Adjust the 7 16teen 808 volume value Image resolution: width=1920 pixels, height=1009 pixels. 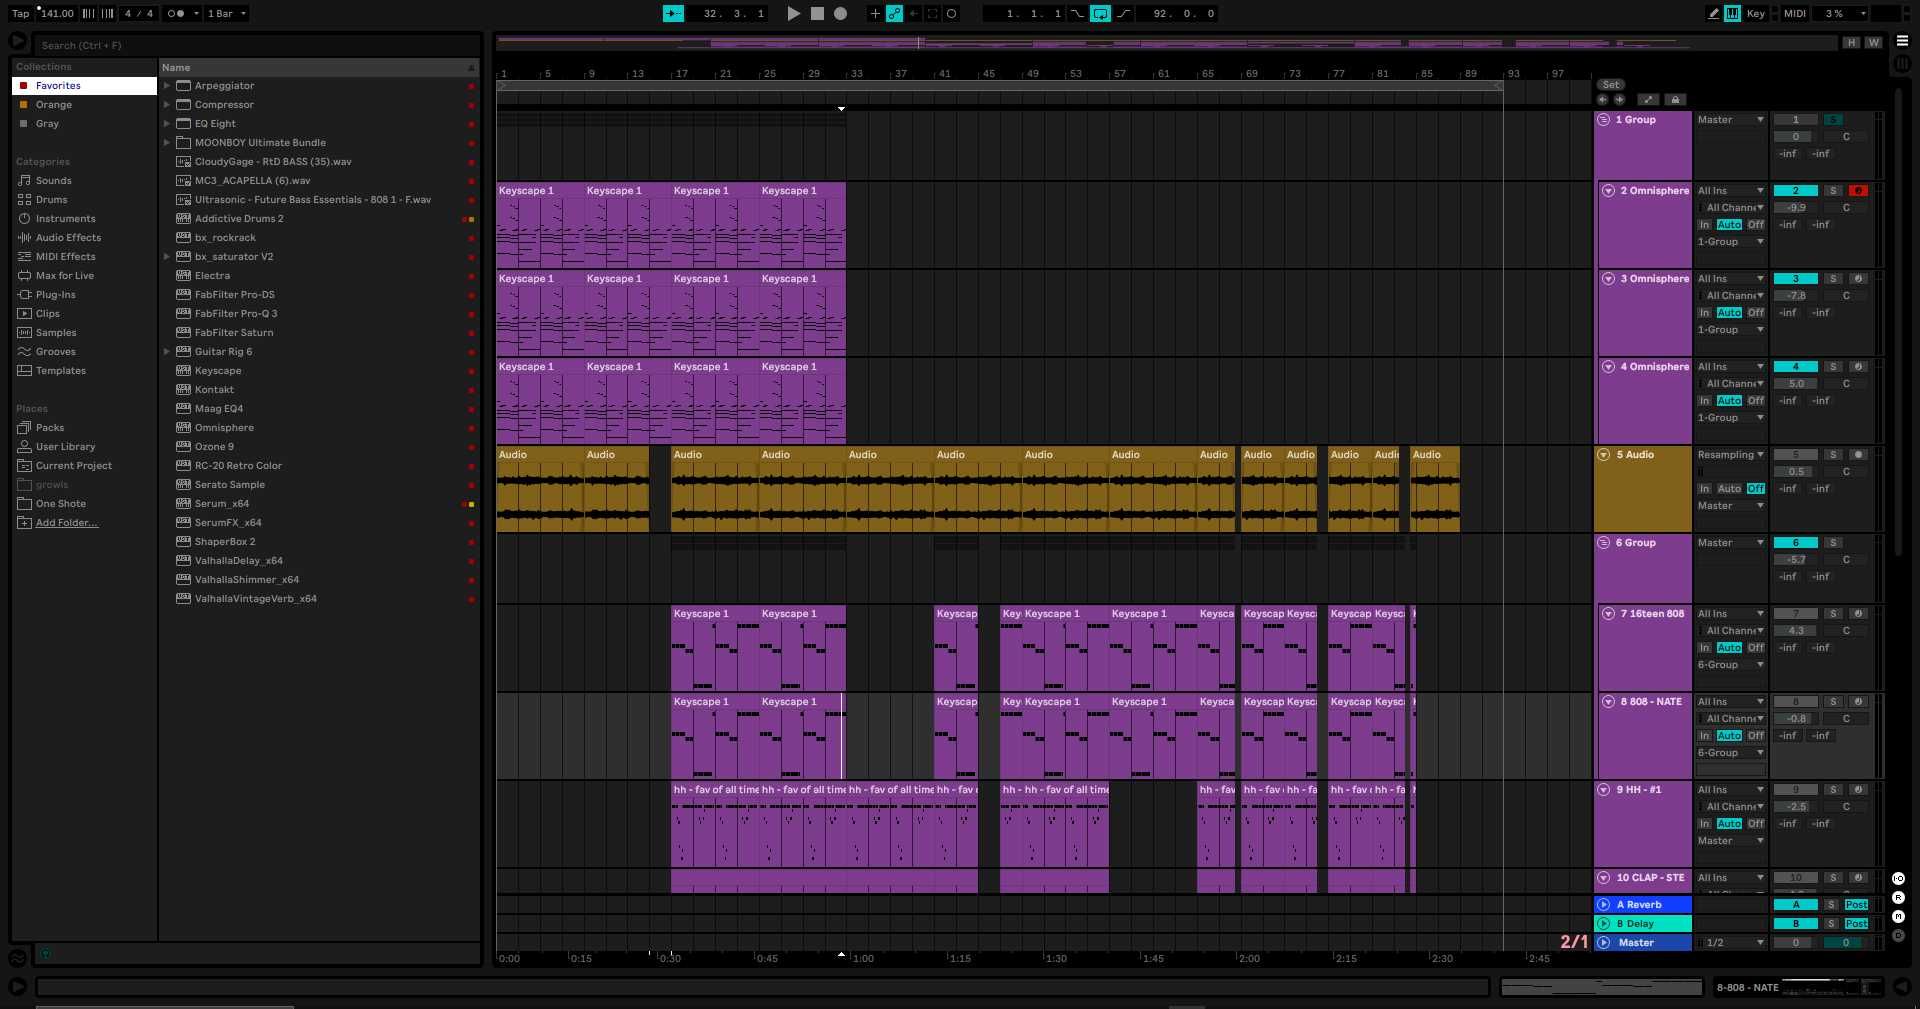click(1795, 631)
